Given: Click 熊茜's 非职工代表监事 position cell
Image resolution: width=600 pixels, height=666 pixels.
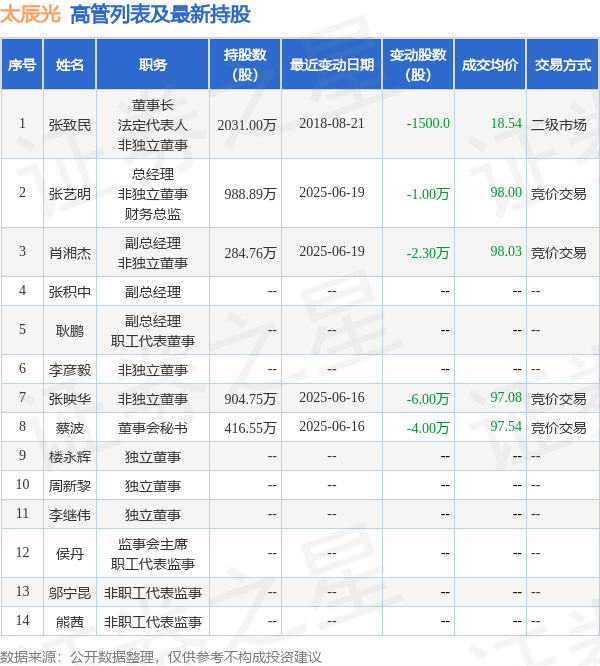Looking at the screenshot, I should [153, 622].
